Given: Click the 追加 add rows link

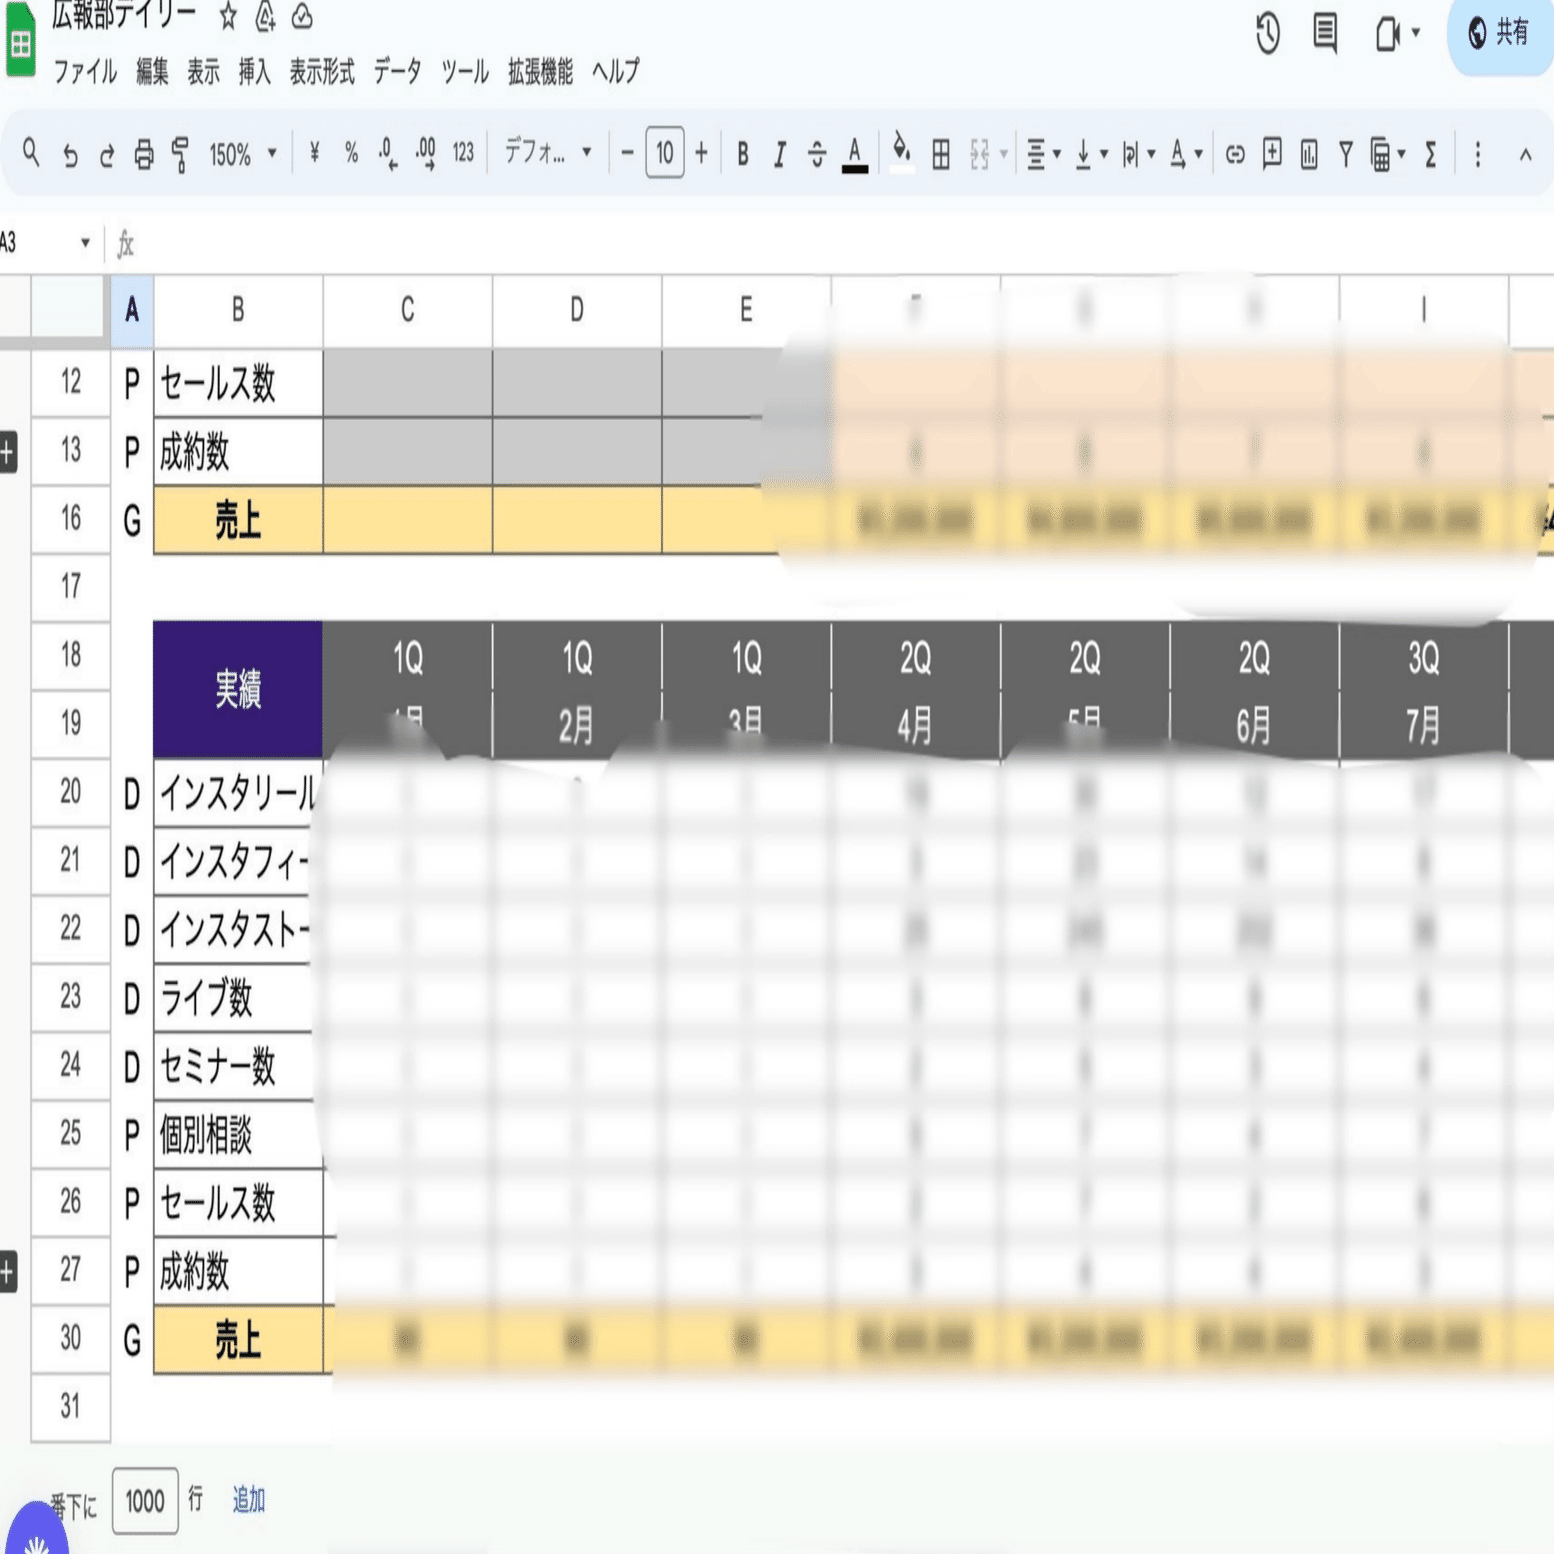Looking at the screenshot, I should point(248,1500).
